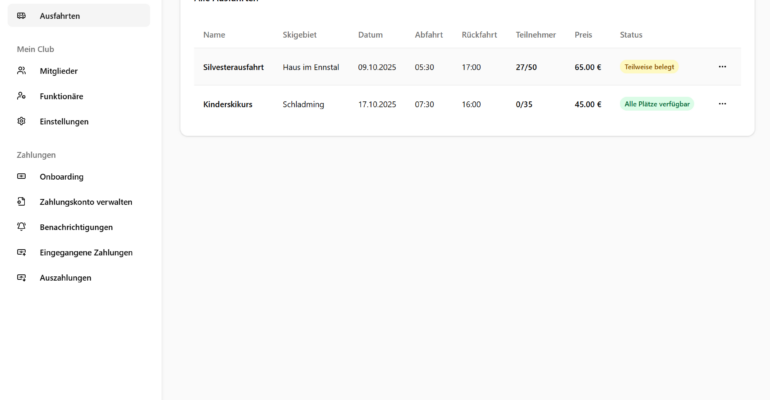Open the actions menu for Silvesterausfahrt
This screenshot has height=400, width=770.
pyautogui.click(x=722, y=67)
